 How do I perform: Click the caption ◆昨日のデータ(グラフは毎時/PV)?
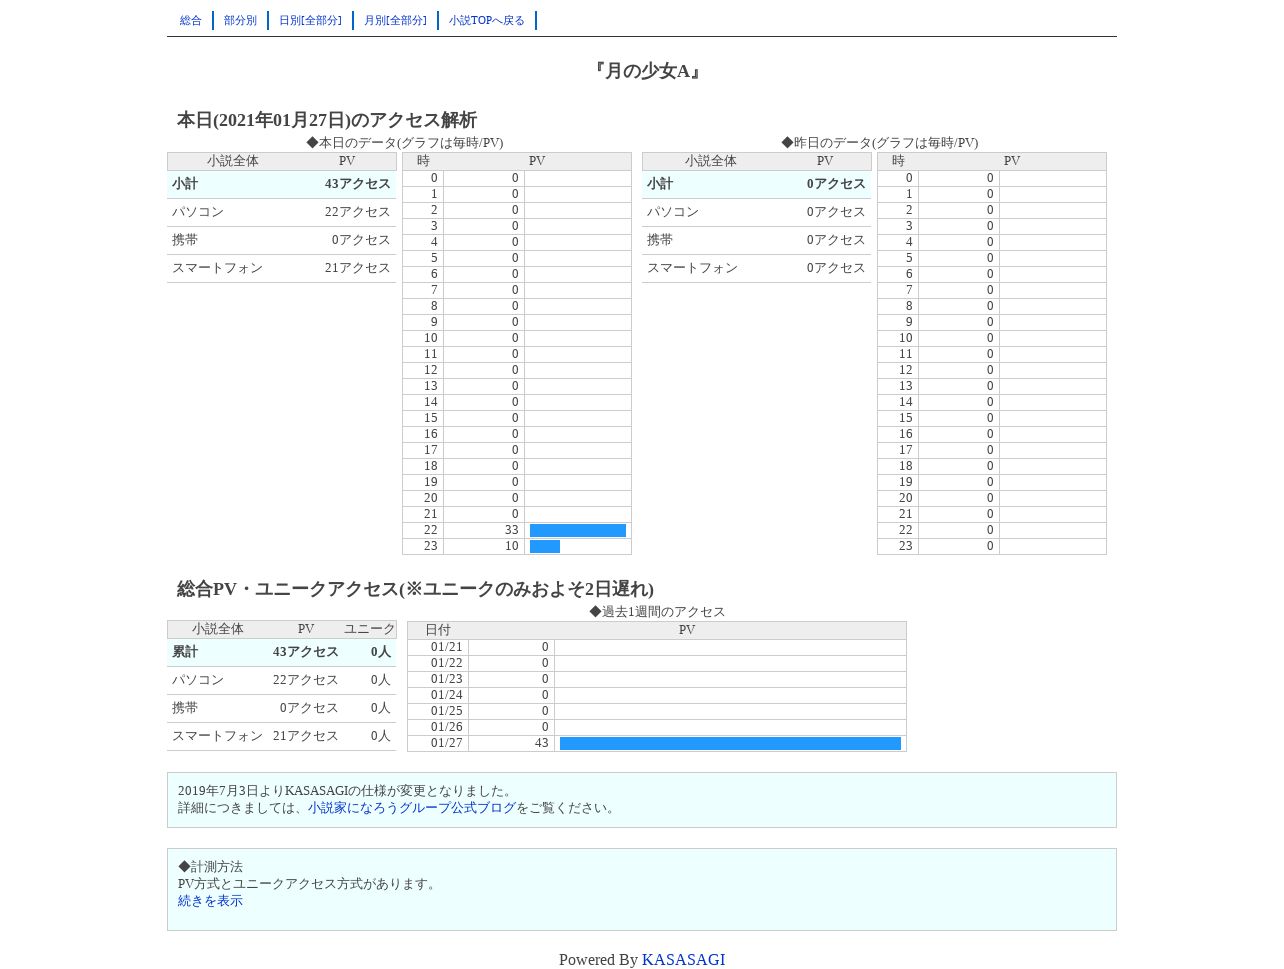pos(880,143)
